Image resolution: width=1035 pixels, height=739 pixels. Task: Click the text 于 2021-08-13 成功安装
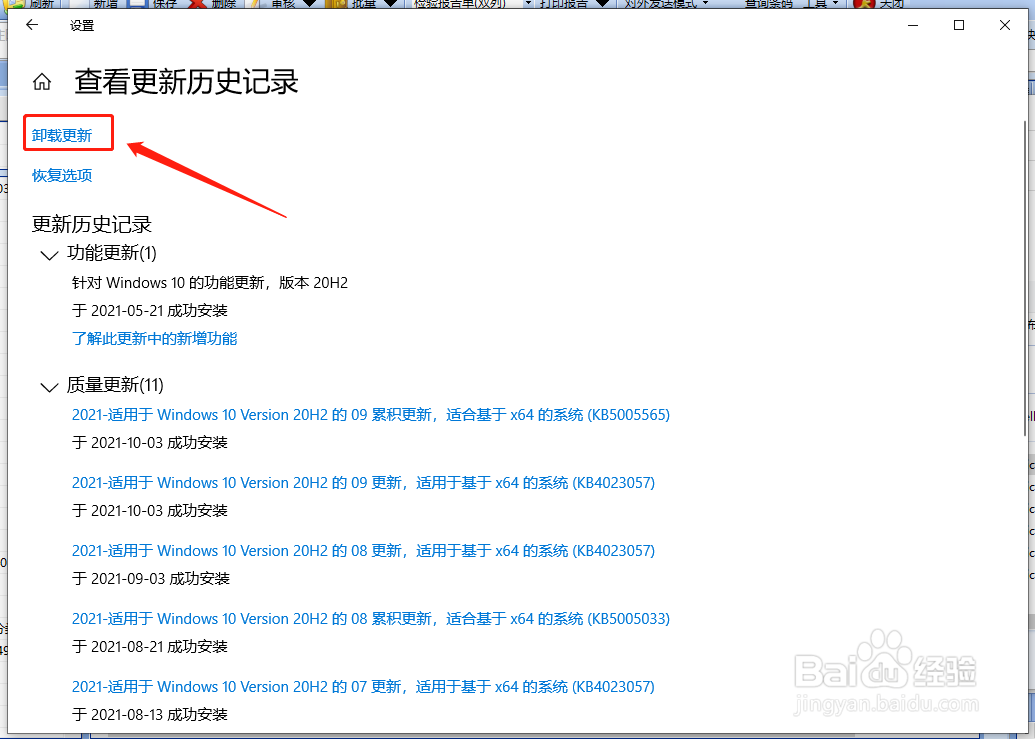click(x=150, y=714)
